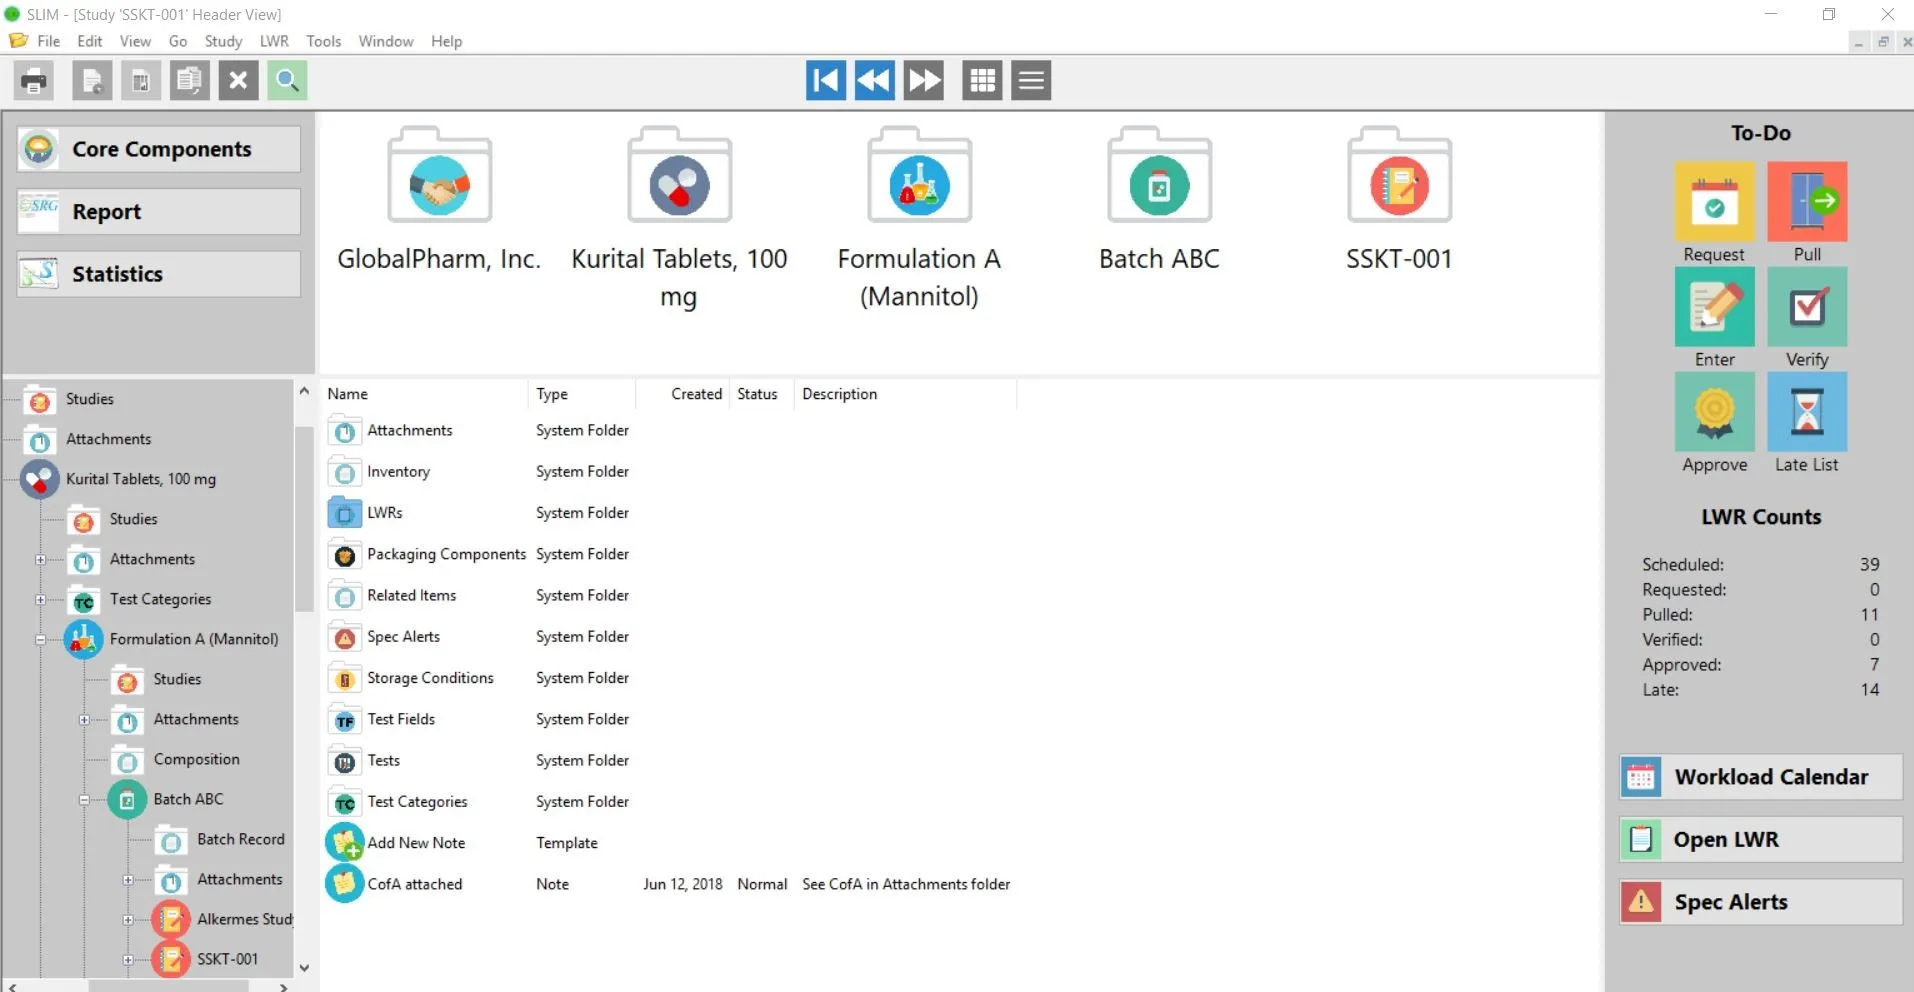This screenshot has height=992, width=1914.
Task: Open the Statistics panel button
Action: (159, 274)
